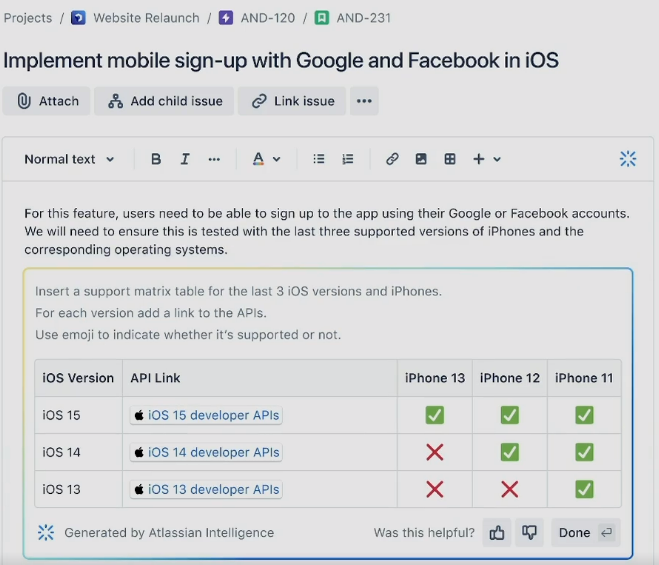Expand the text color dropdown chevron
The width and height of the screenshot is (659, 565).
click(277, 159)
